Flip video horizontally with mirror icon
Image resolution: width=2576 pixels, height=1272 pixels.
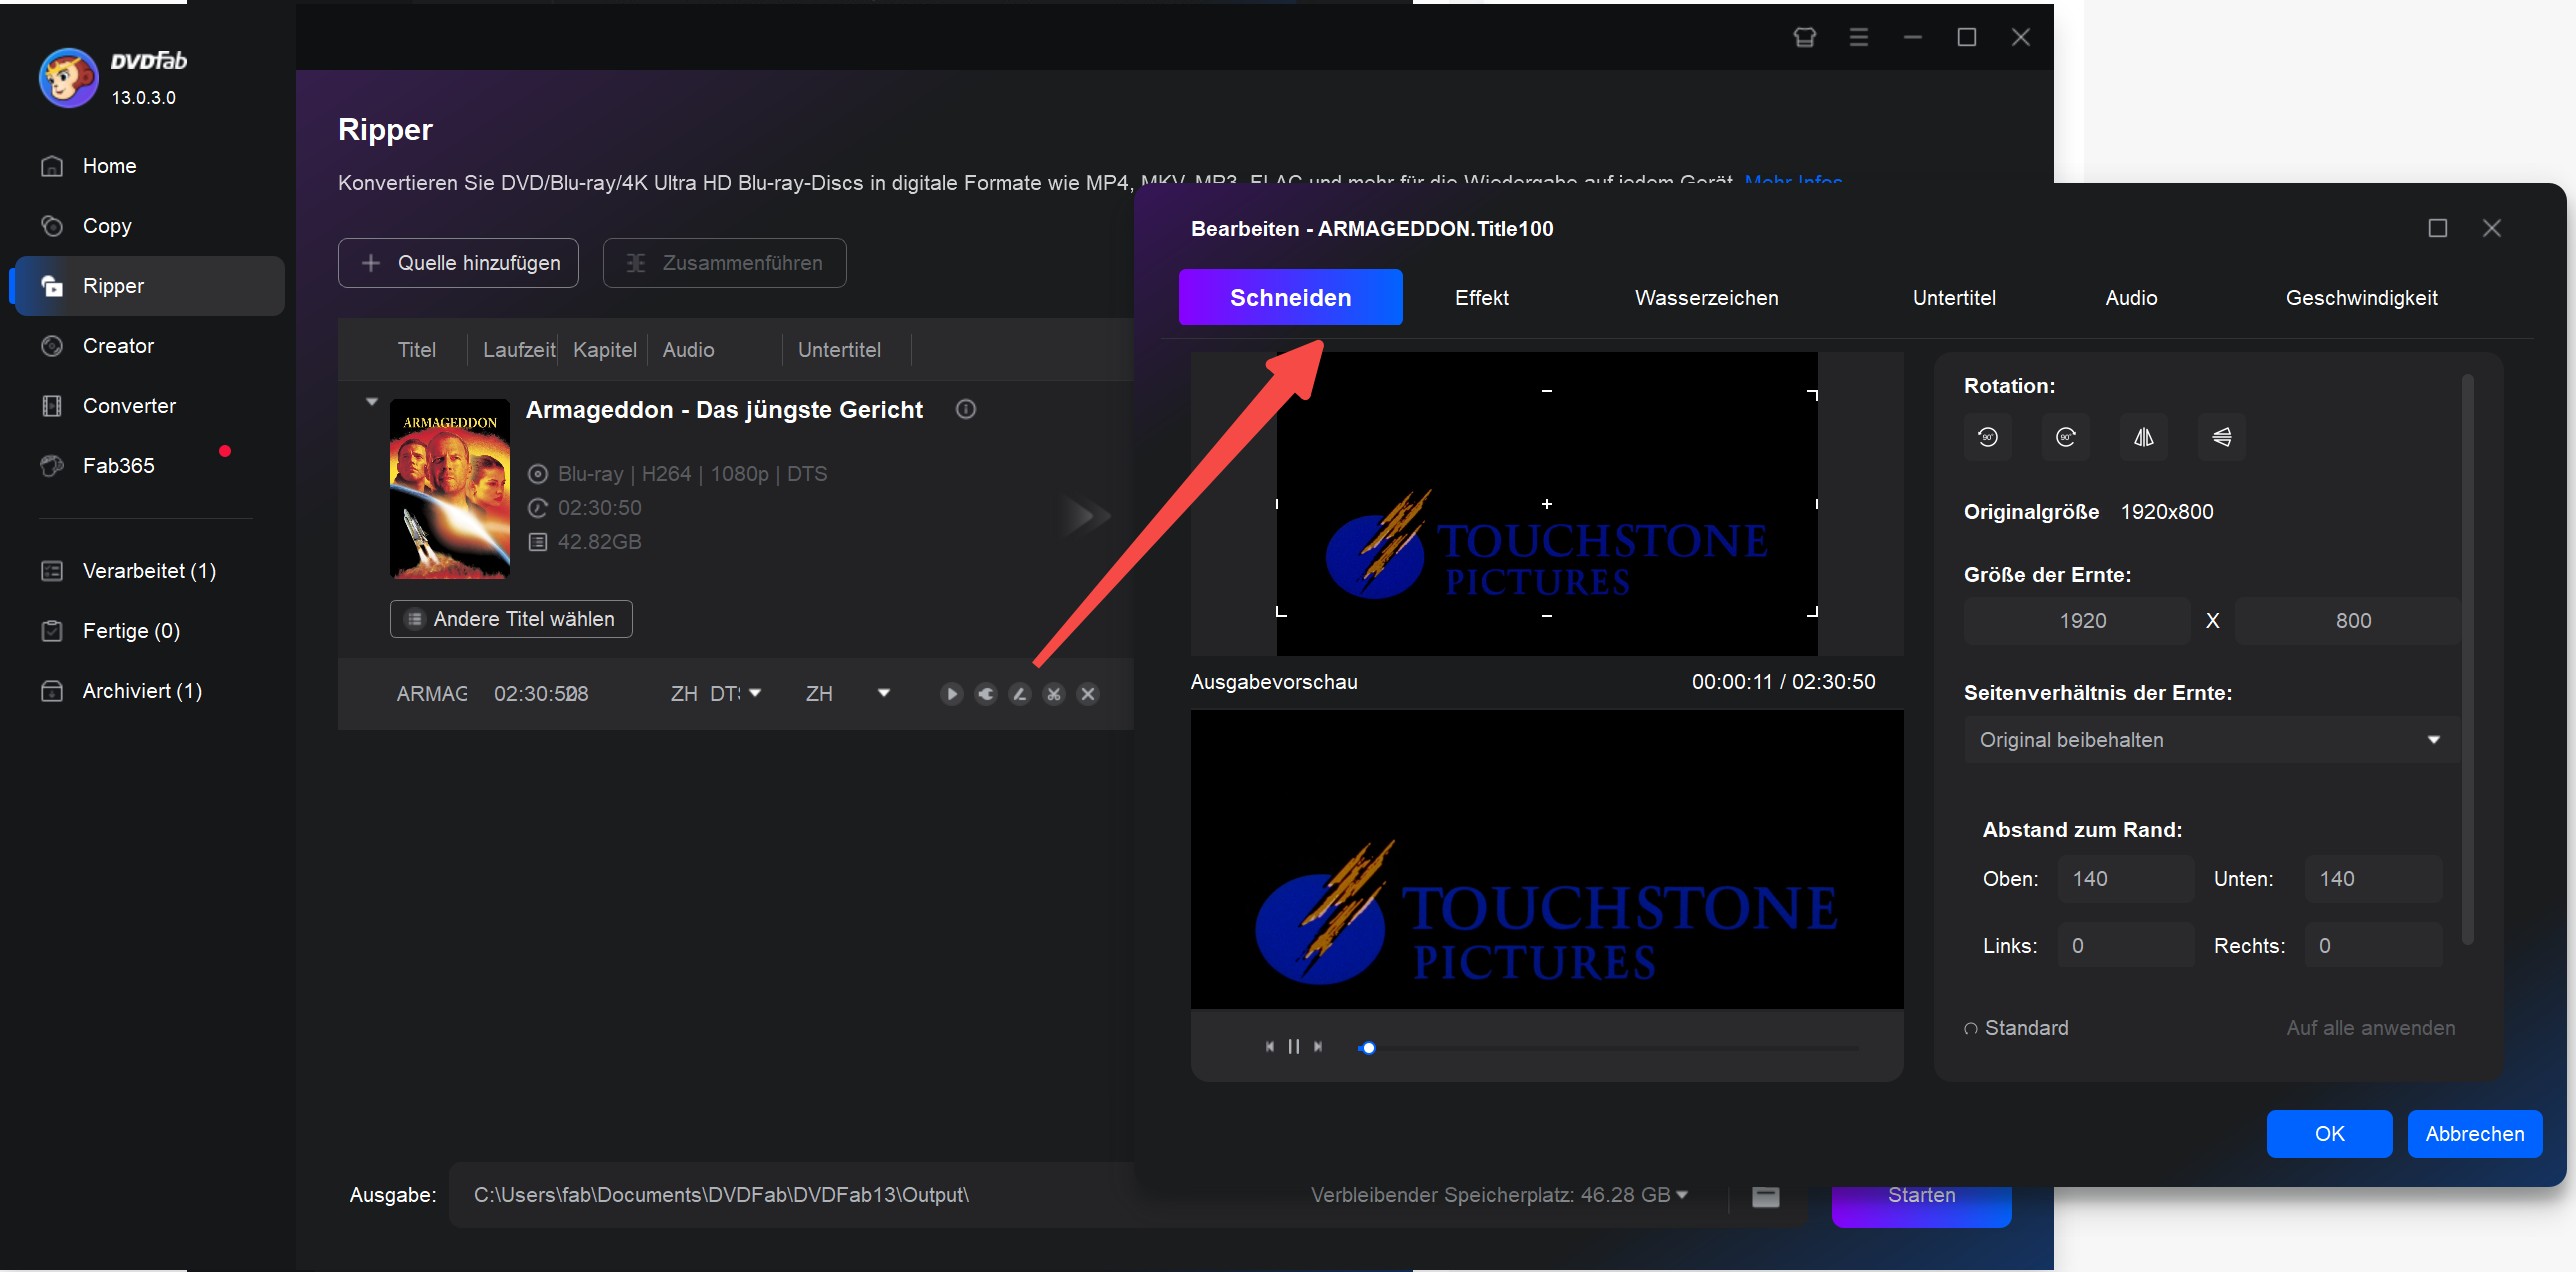tap(2143, 437)
